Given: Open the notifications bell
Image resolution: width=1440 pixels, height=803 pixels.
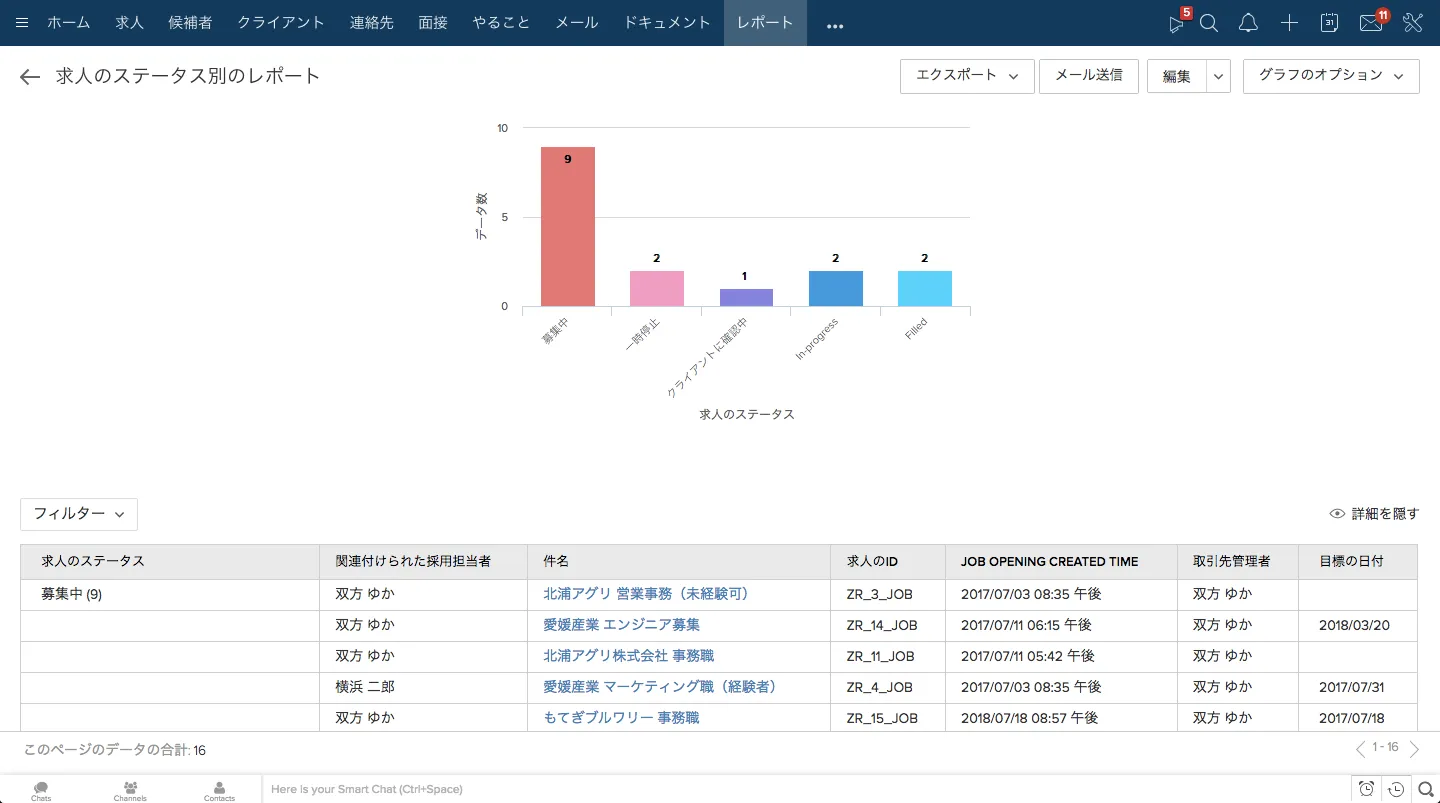Looking at the screenshot, I should (1248, 23).
